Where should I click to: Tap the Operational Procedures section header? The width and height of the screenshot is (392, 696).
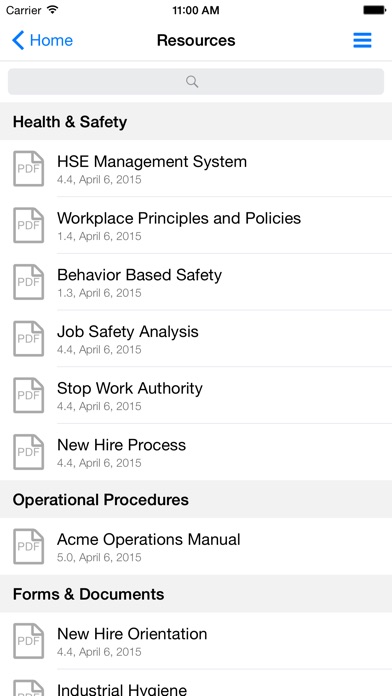tap(196, 499)
